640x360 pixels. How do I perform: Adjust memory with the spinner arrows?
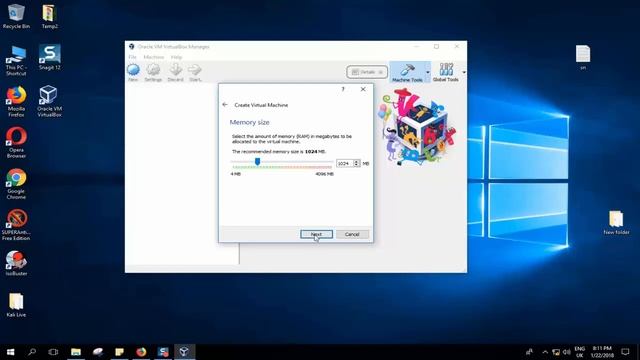(357, 163)
